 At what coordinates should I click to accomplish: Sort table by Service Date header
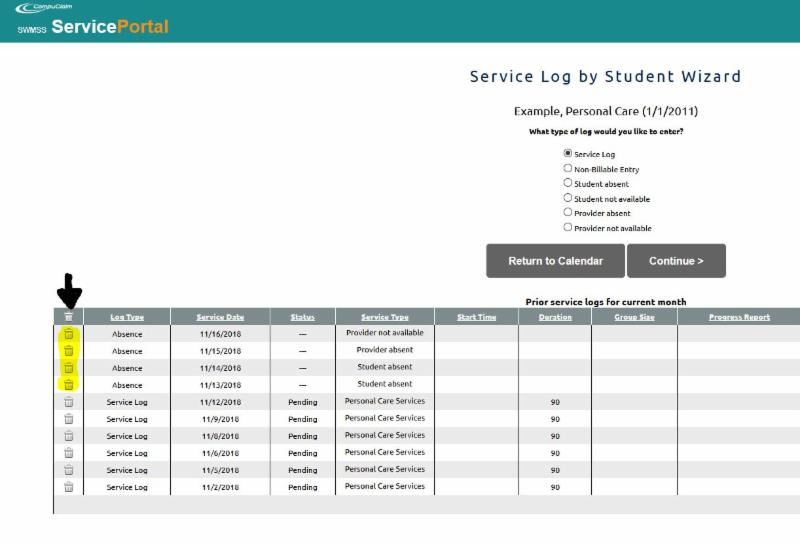pyautogui.click(x=220, y=317)
